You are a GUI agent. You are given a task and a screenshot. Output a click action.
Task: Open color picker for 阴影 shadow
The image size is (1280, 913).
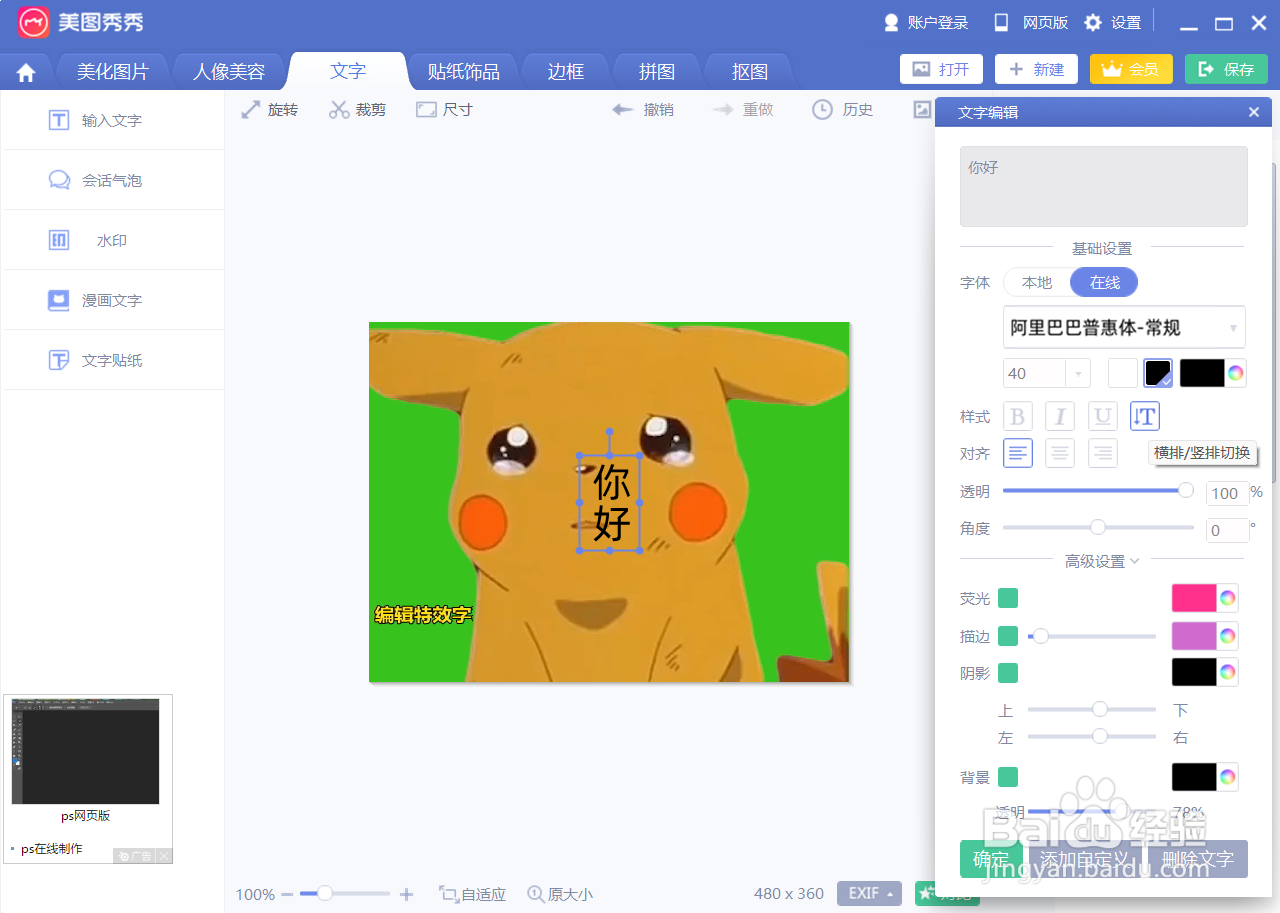click(x=1227, y=672)
